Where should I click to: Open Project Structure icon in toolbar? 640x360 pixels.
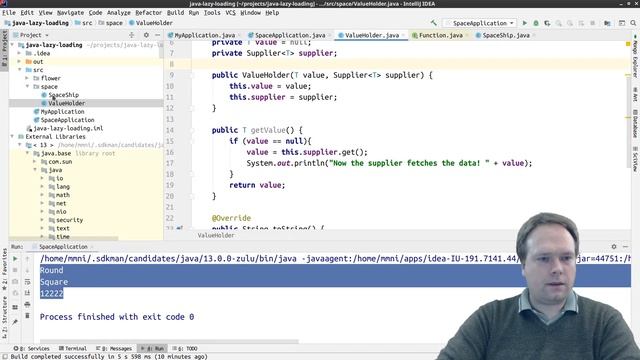[607, 23]
